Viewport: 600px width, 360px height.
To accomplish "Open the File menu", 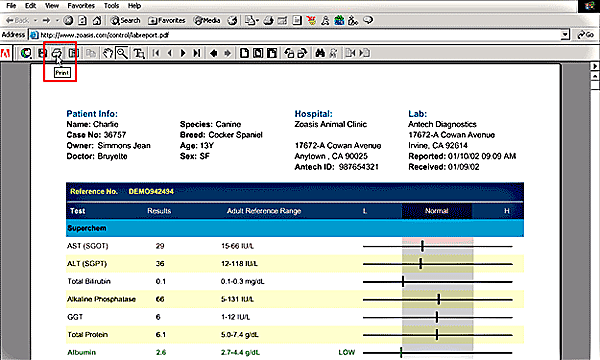I will tap(11, 6).
